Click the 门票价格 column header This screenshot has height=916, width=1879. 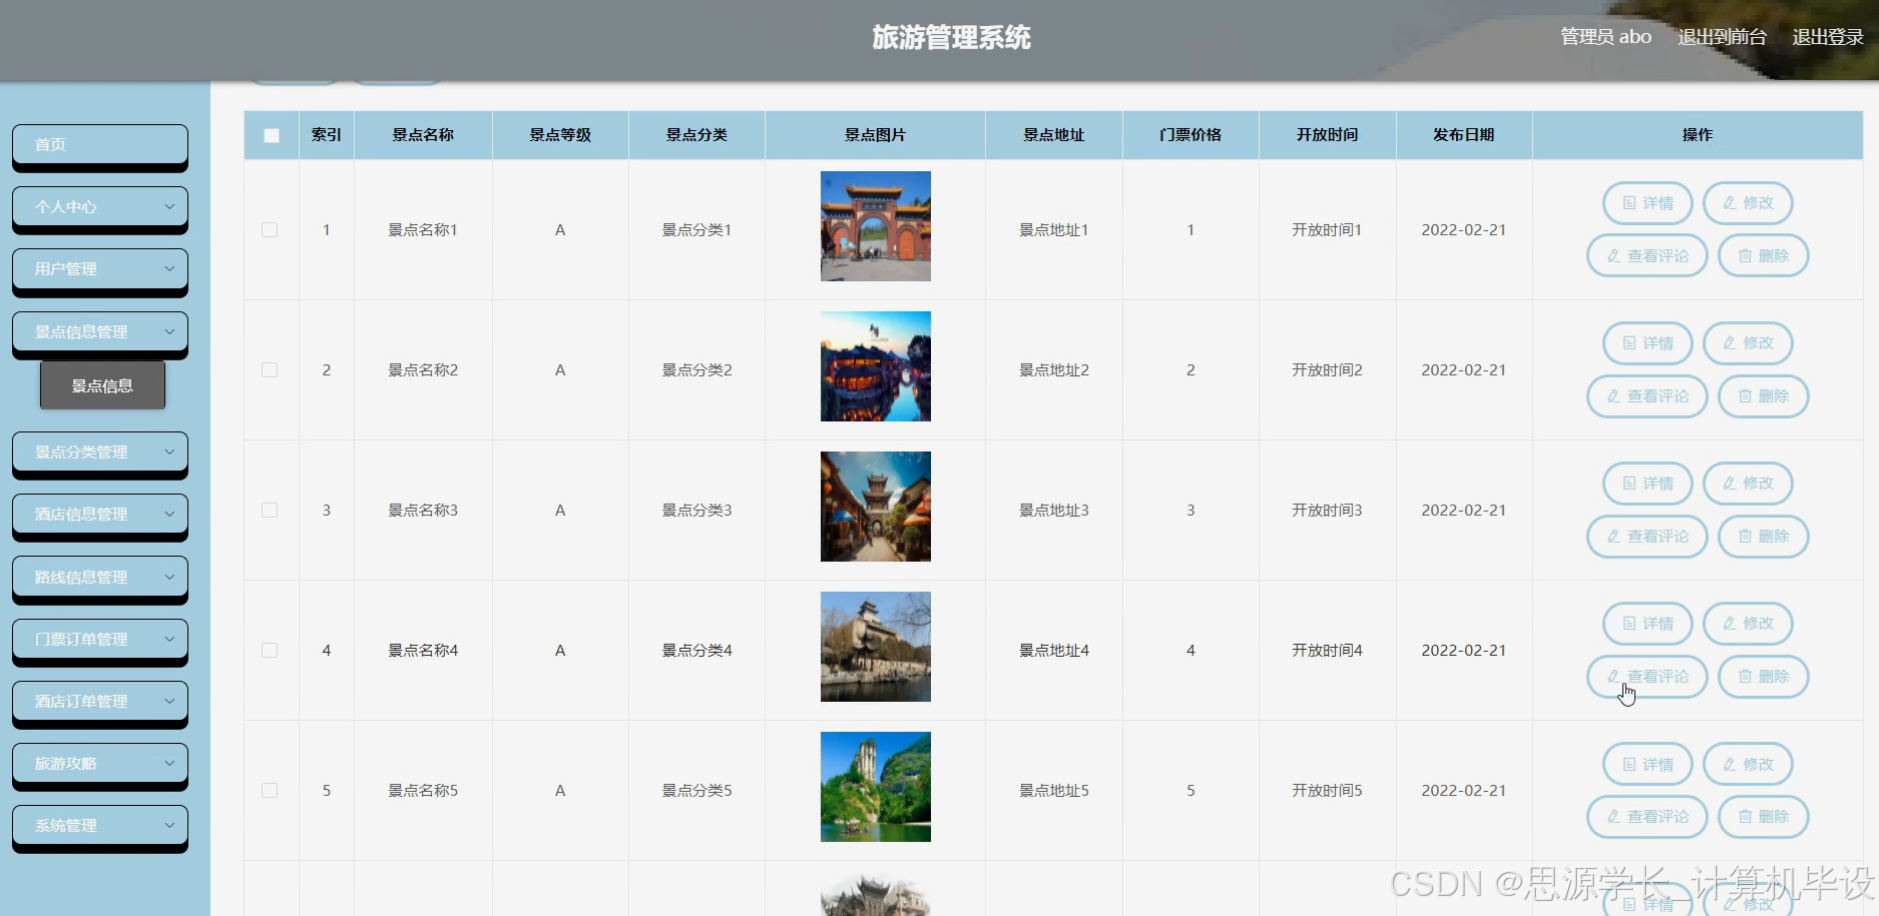point(1190,135)
